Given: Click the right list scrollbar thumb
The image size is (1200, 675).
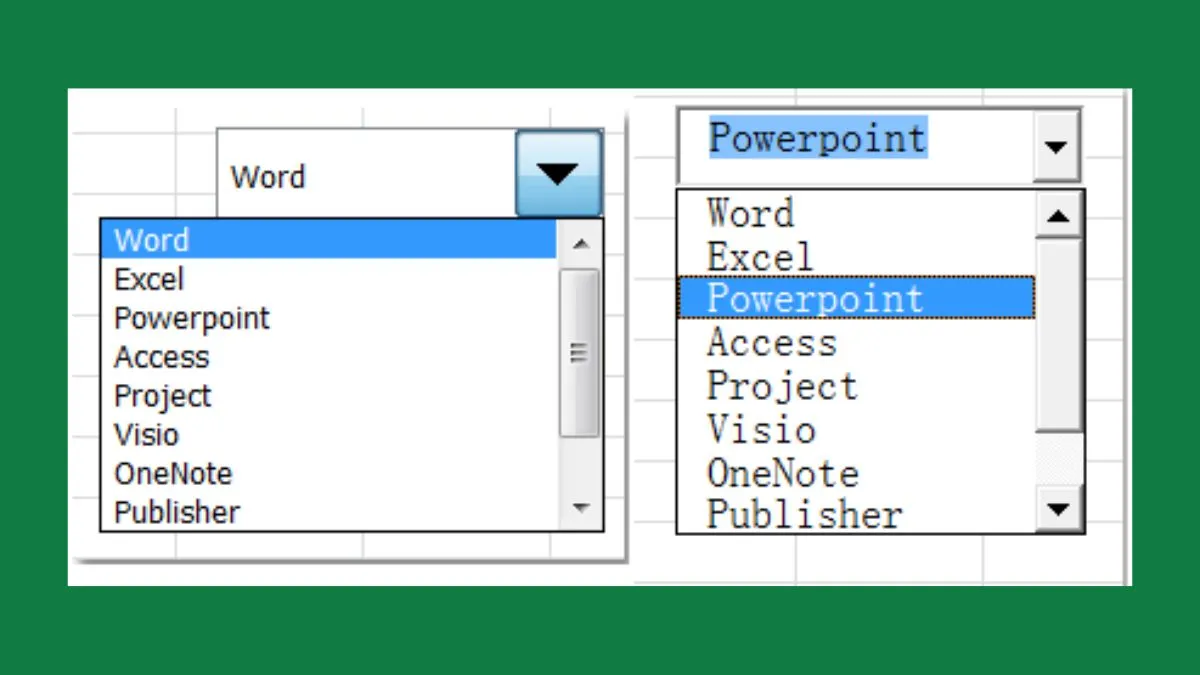Looking at the screenshot, I should click(x=1059, y=335).
